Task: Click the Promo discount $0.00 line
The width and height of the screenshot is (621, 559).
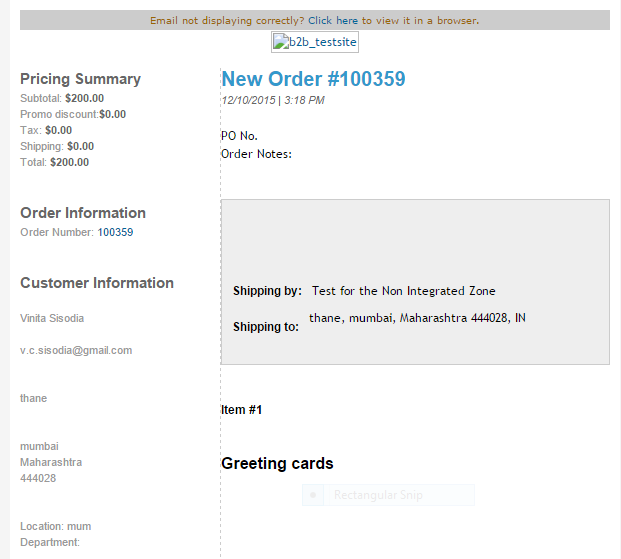Action: [73, 114]
